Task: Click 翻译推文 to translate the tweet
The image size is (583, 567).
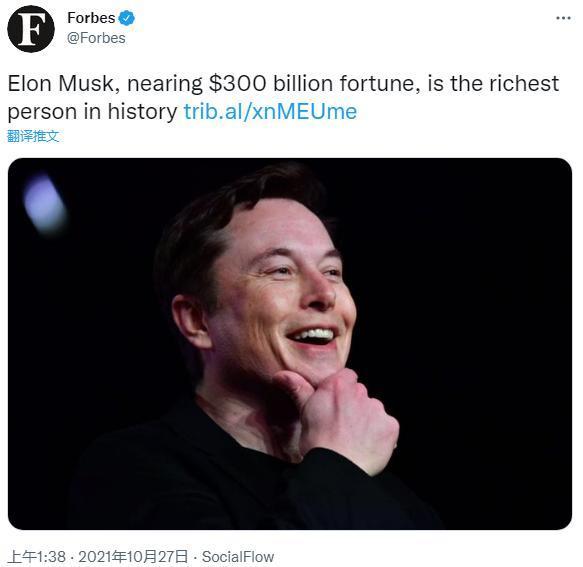Action: 33,136
